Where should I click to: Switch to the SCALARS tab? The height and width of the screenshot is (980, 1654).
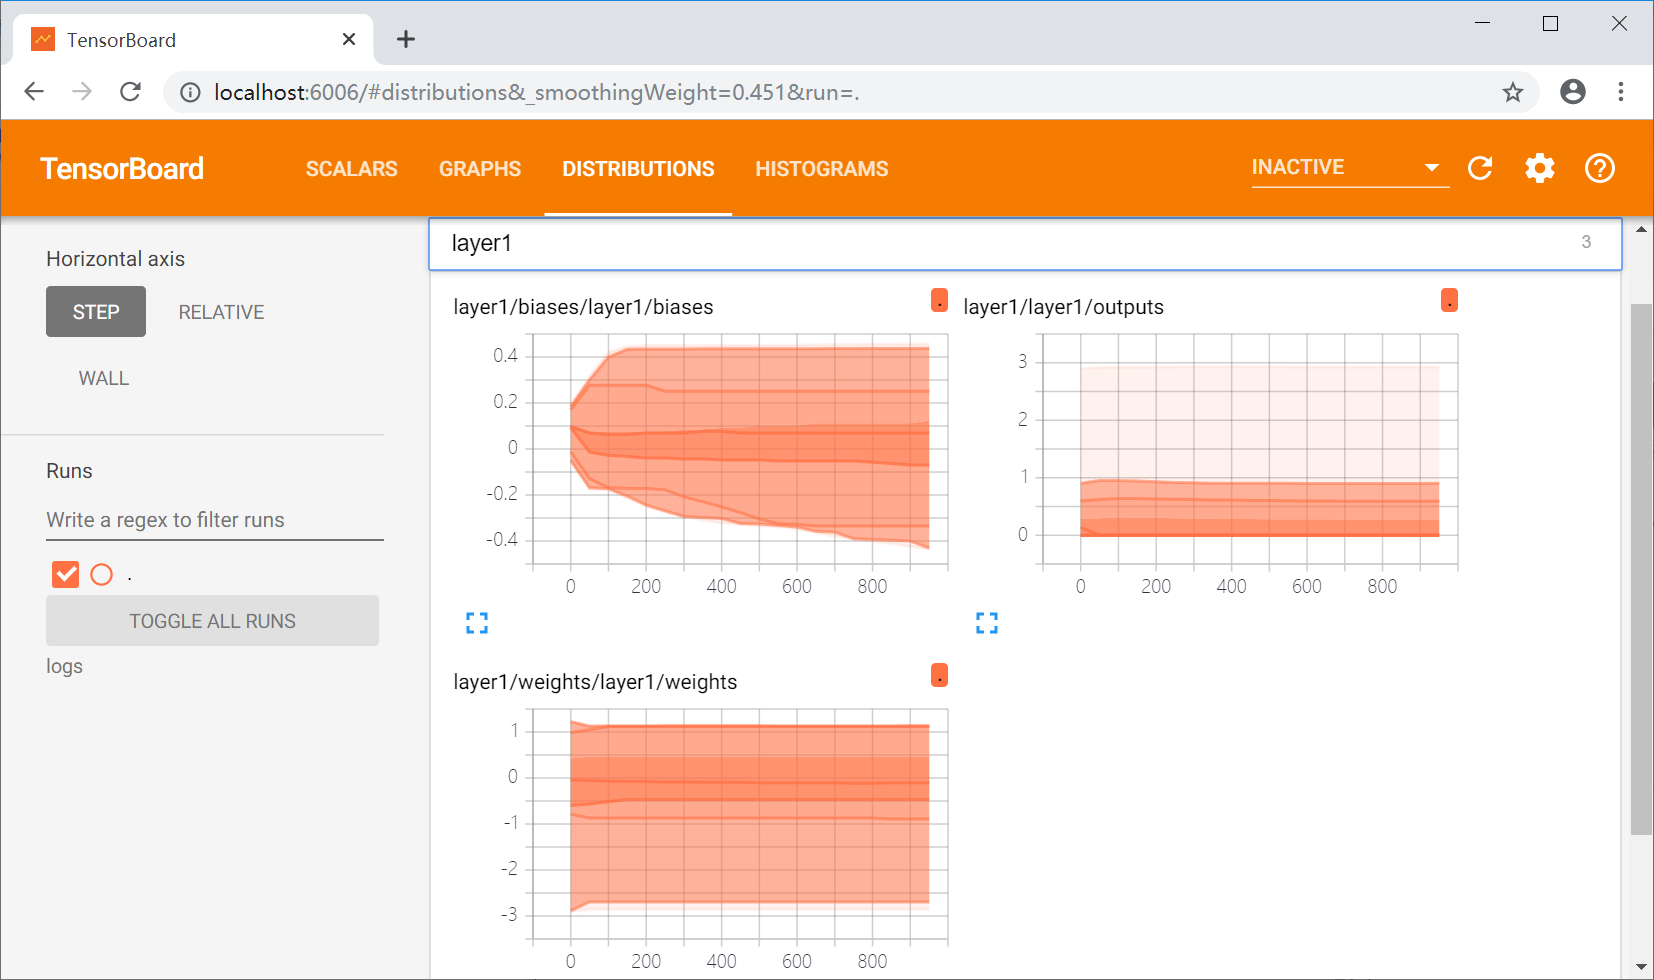pos(352,169)
